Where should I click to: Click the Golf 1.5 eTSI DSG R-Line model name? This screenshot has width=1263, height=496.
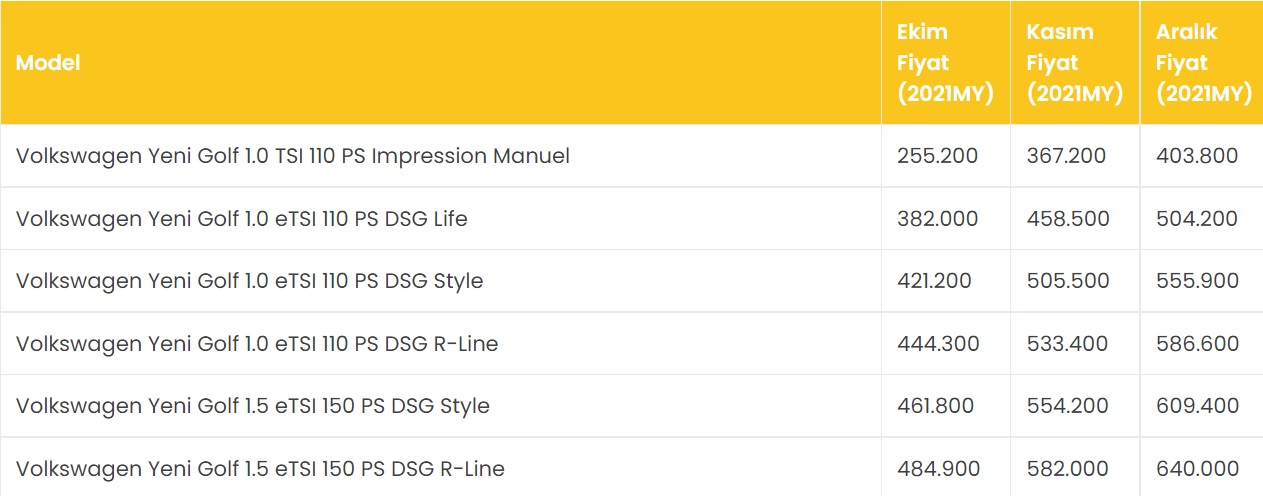260,468
